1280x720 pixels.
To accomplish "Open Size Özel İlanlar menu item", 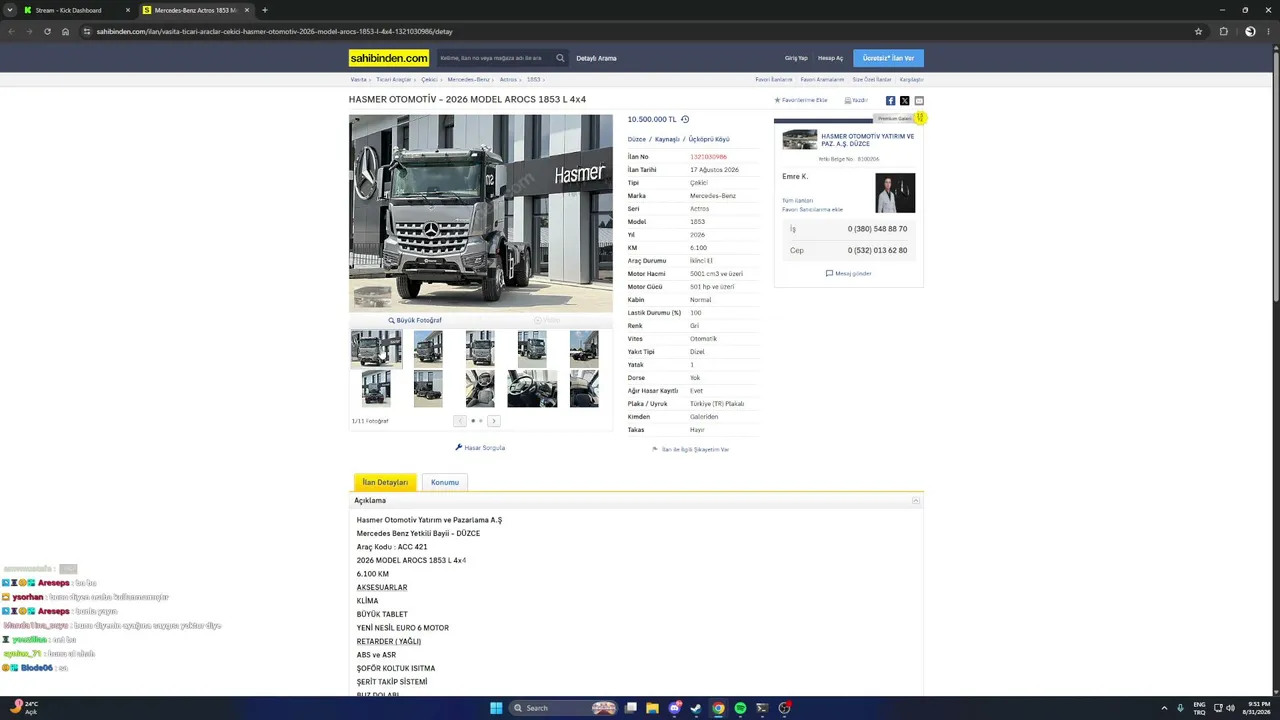I will [872, 79].
